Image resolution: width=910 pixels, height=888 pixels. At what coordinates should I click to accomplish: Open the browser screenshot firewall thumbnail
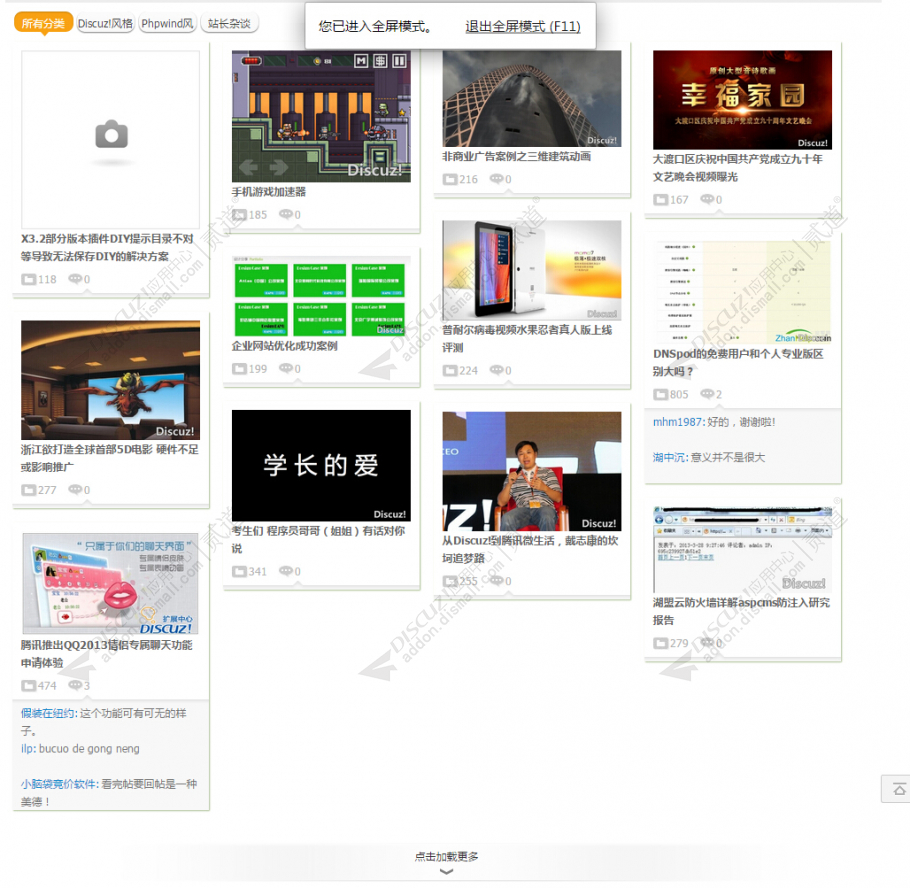click(x=742, y=549)
